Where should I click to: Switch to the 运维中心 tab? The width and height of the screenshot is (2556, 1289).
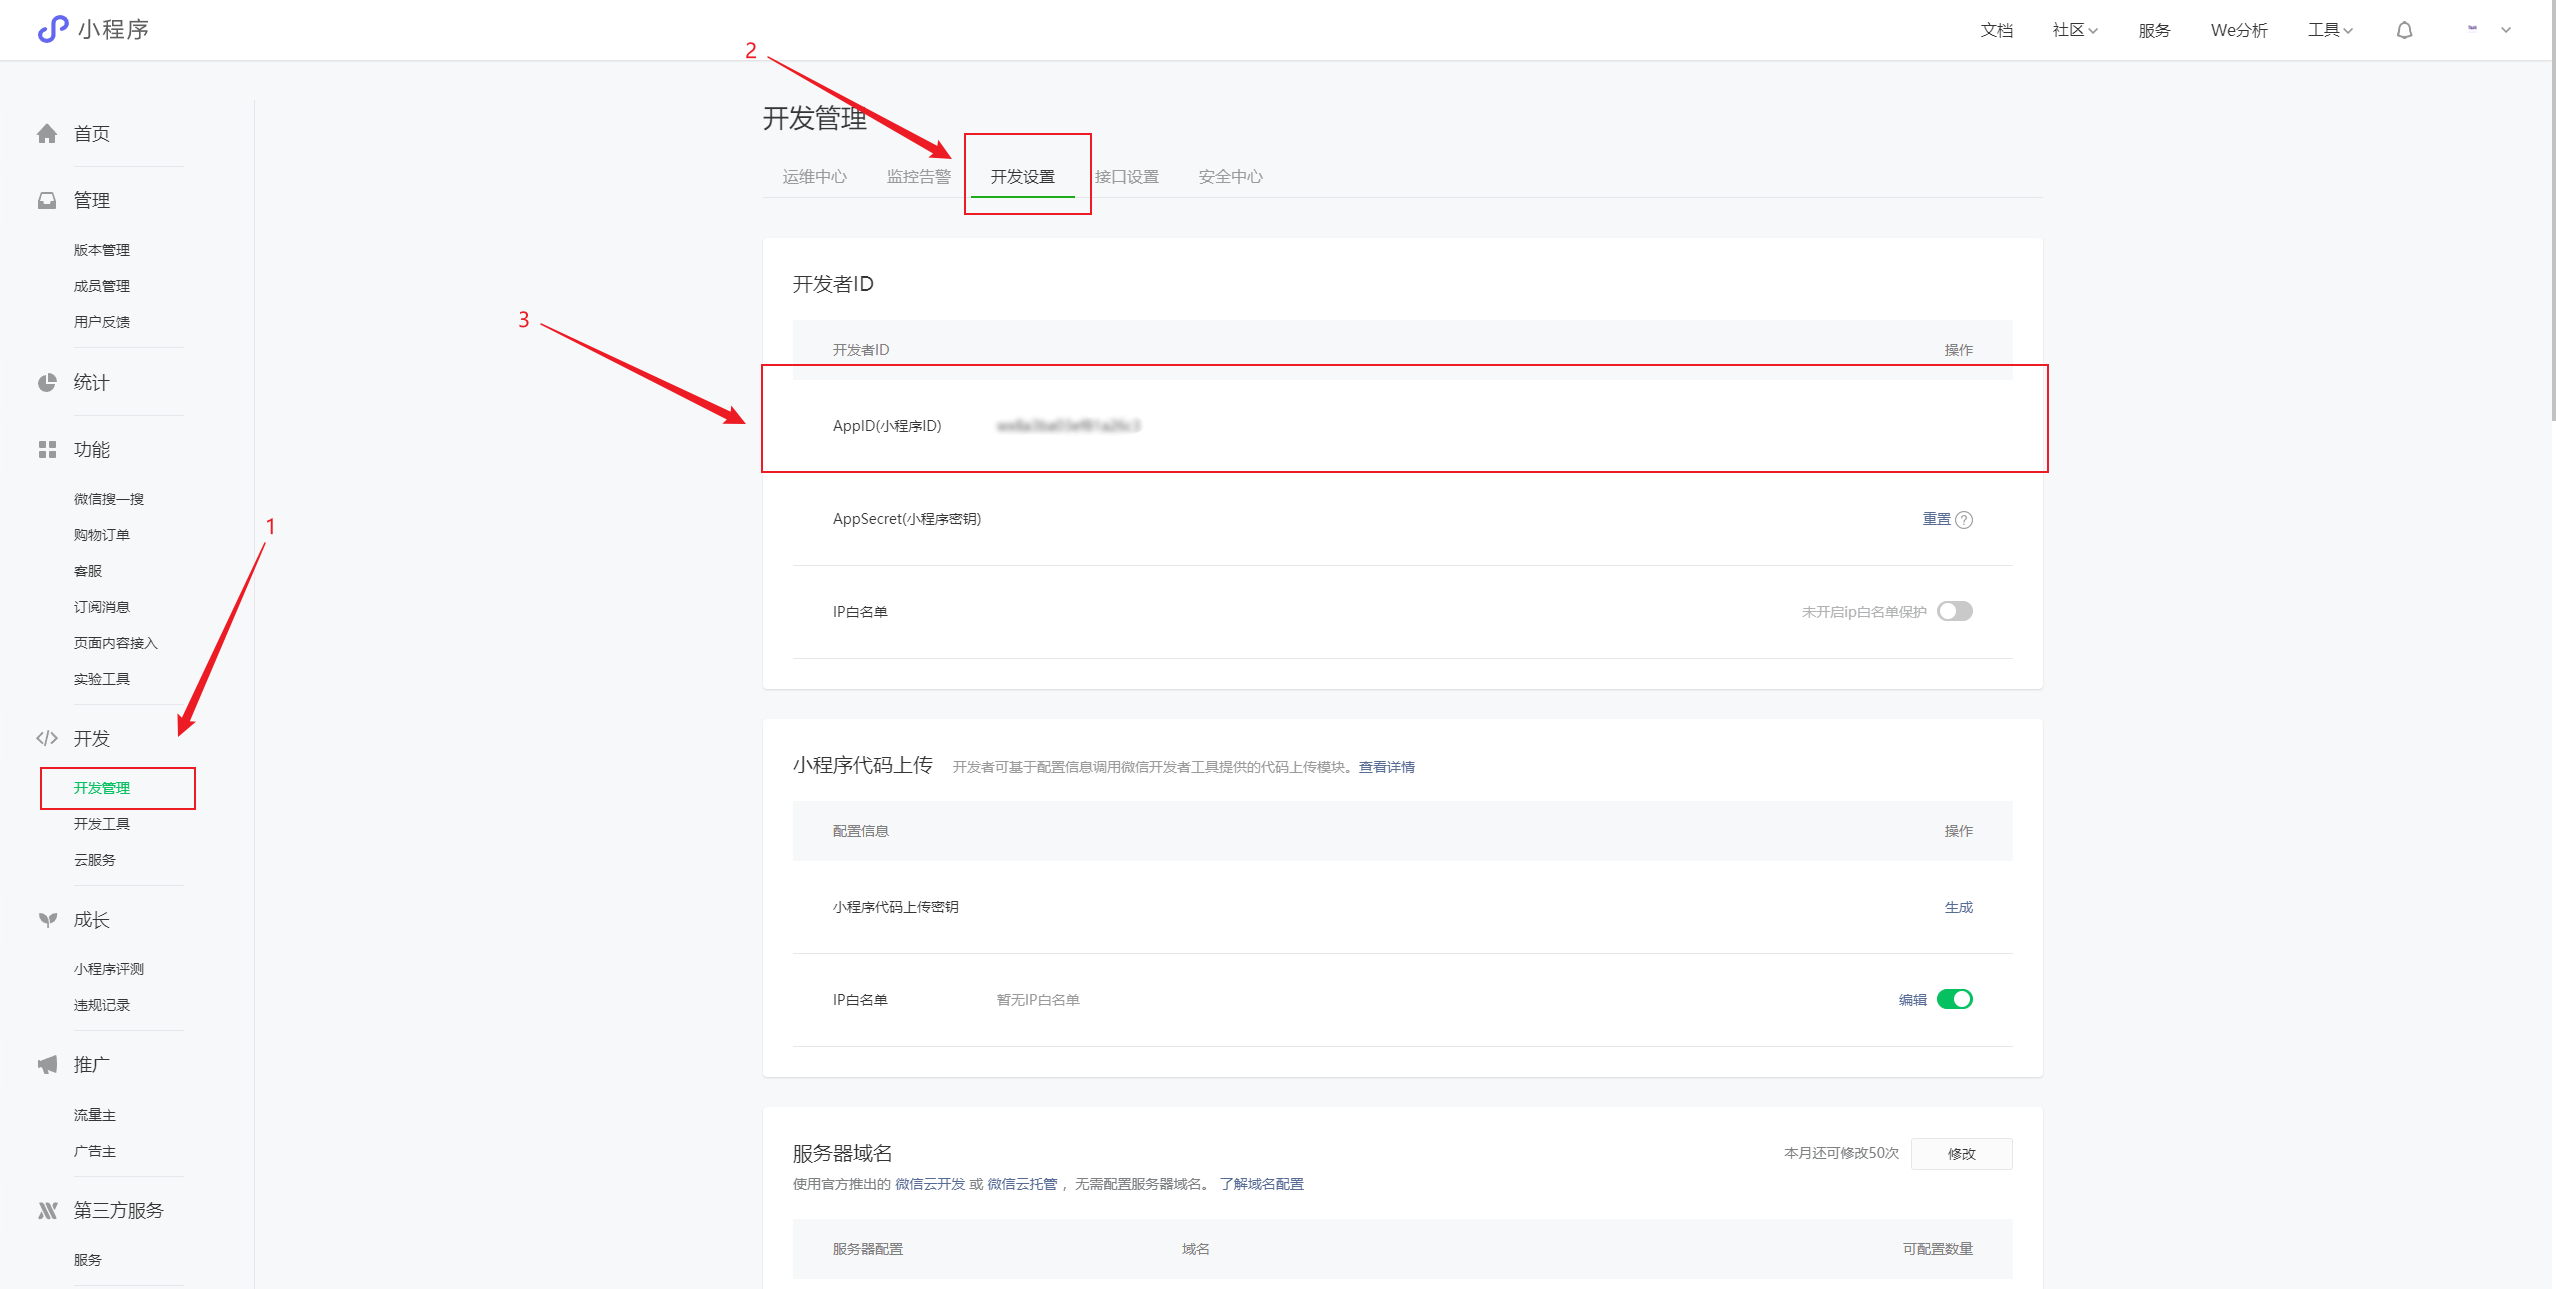tap(814, 177)
